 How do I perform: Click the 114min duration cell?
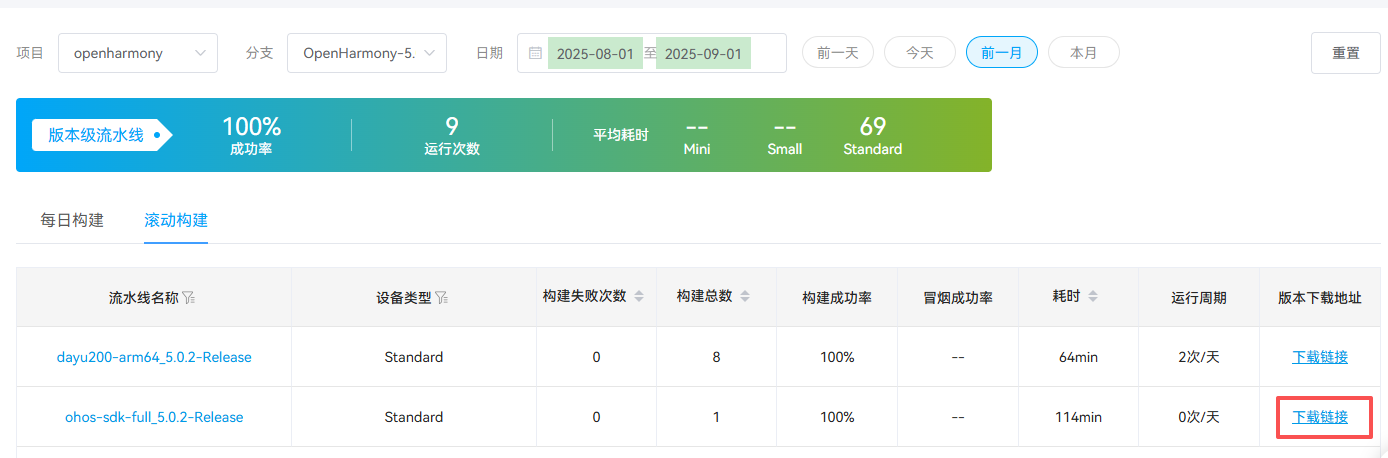coord(1078,417)
